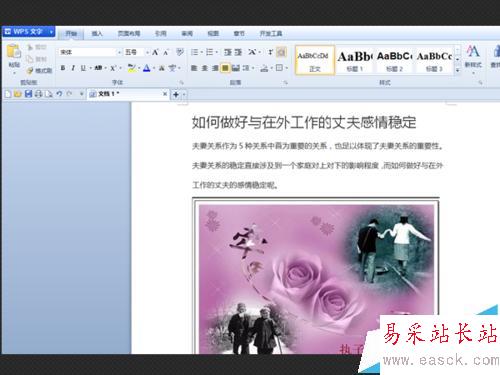This screenshot has height=375, width=500.
Task: Toggle bulleted list formatting
Action: point(194,52)
